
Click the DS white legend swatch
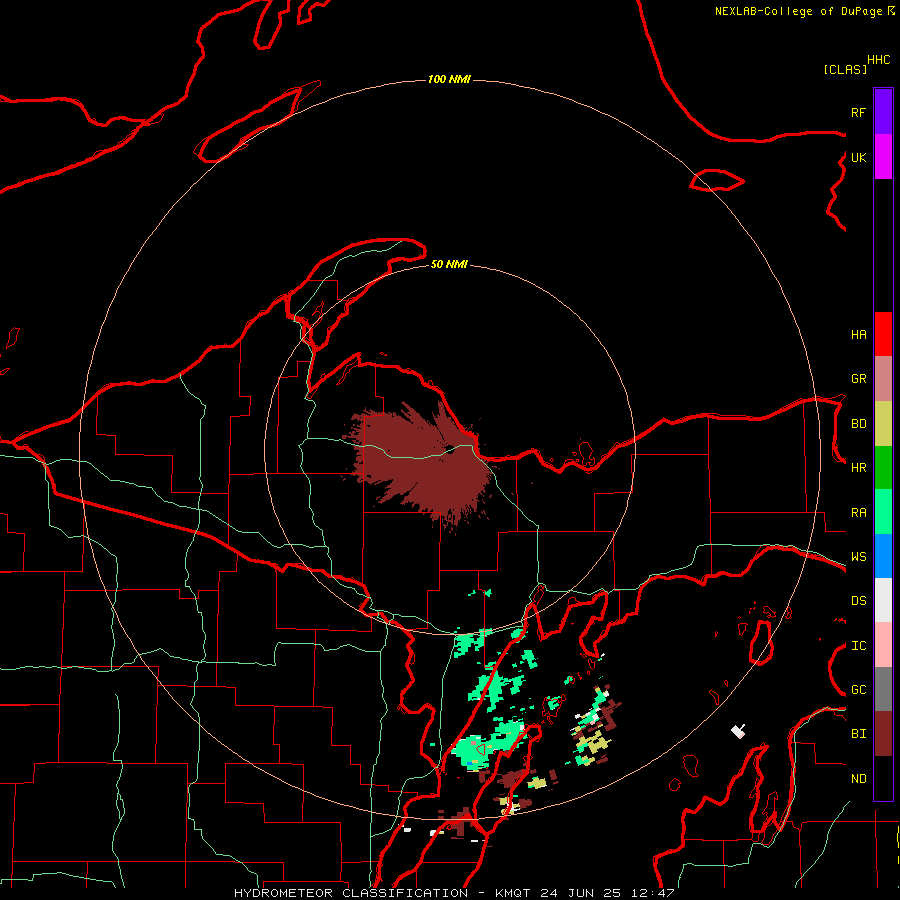883,600
